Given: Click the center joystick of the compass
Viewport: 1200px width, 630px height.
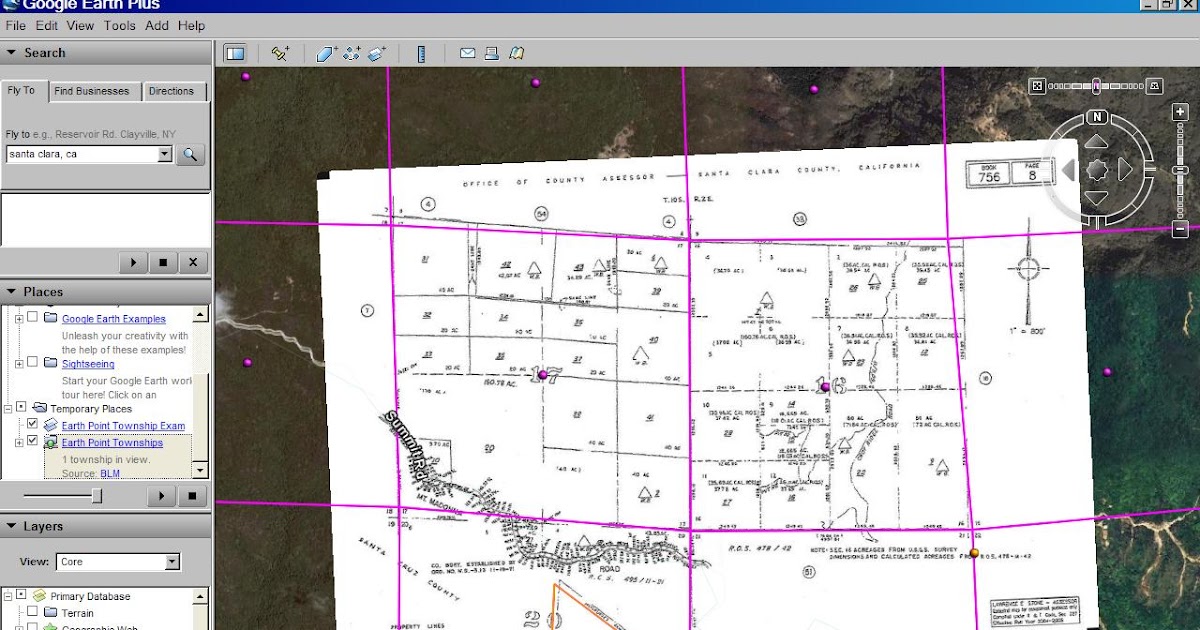Looking at the screenshot, I should pyautogui.click(x=1097, y=170).
